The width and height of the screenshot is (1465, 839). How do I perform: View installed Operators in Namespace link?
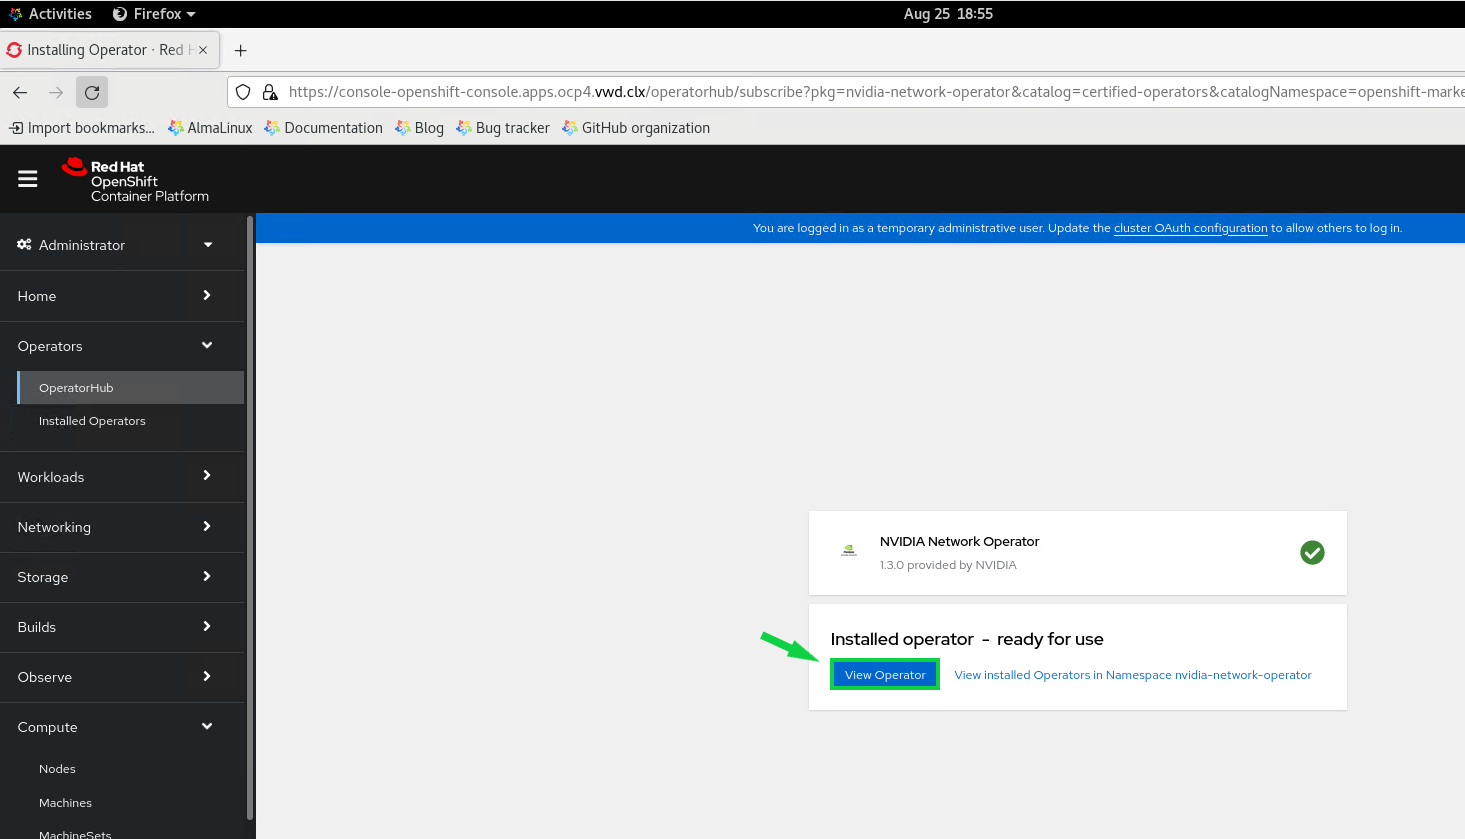(x=1133, y=675)
